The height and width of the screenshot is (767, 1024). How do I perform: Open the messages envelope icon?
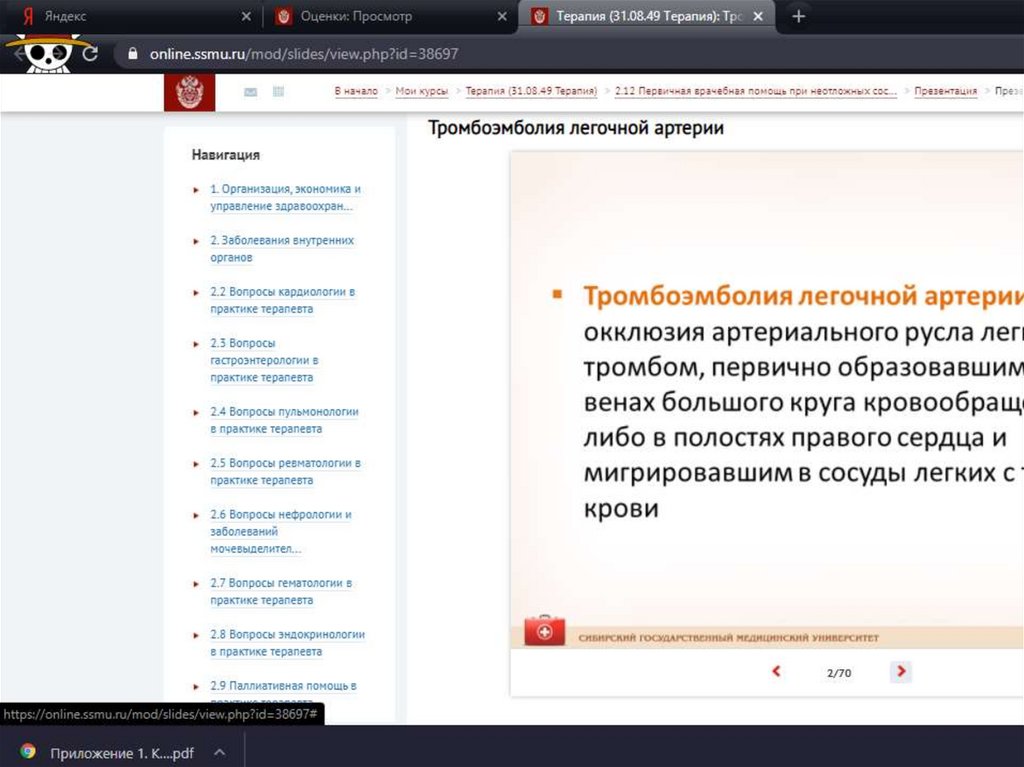point(250,92)
